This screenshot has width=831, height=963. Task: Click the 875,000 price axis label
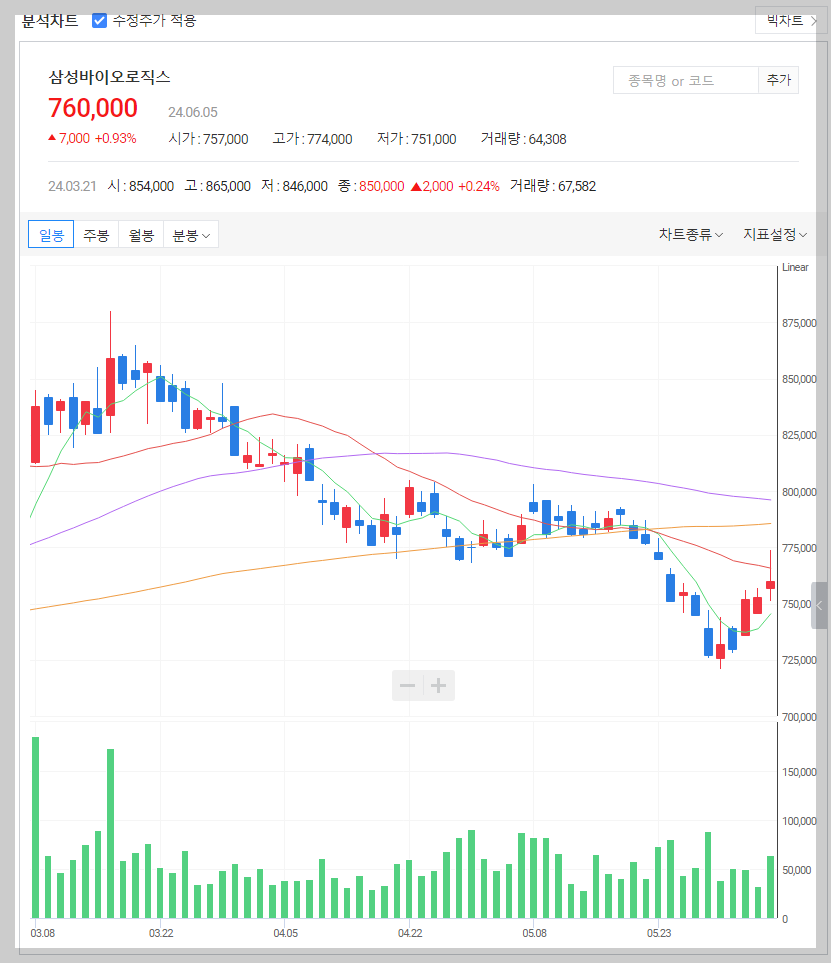[x=799, y=323]
